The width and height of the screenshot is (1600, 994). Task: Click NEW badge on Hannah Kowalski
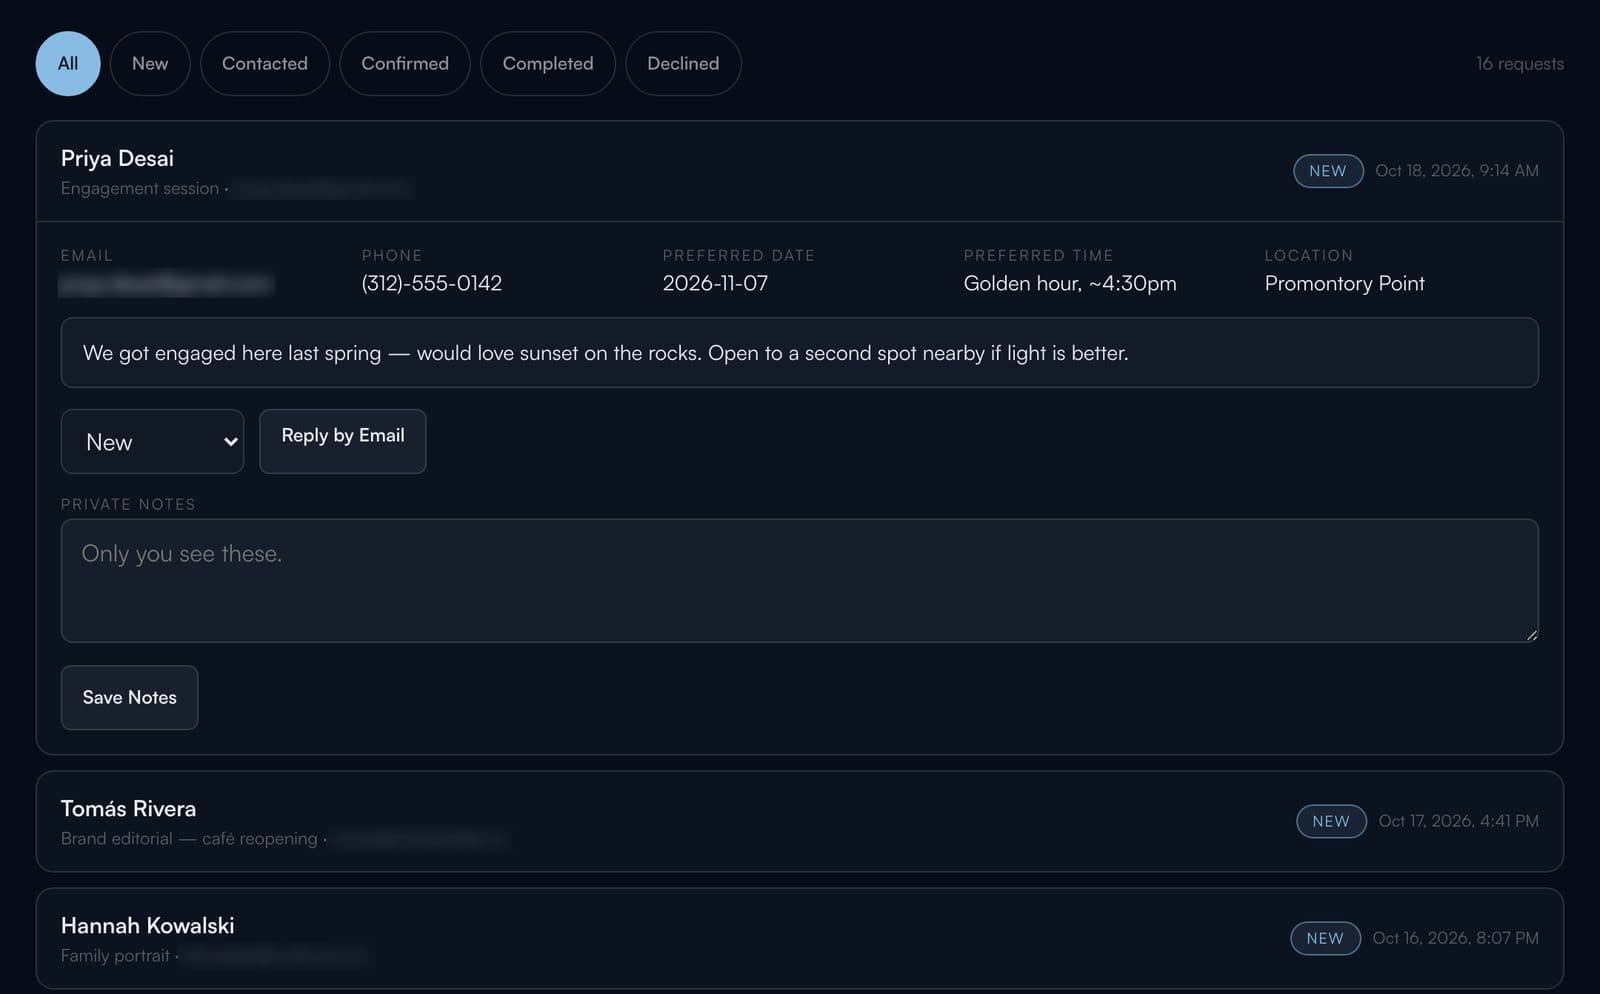[x=1325, y=938]
